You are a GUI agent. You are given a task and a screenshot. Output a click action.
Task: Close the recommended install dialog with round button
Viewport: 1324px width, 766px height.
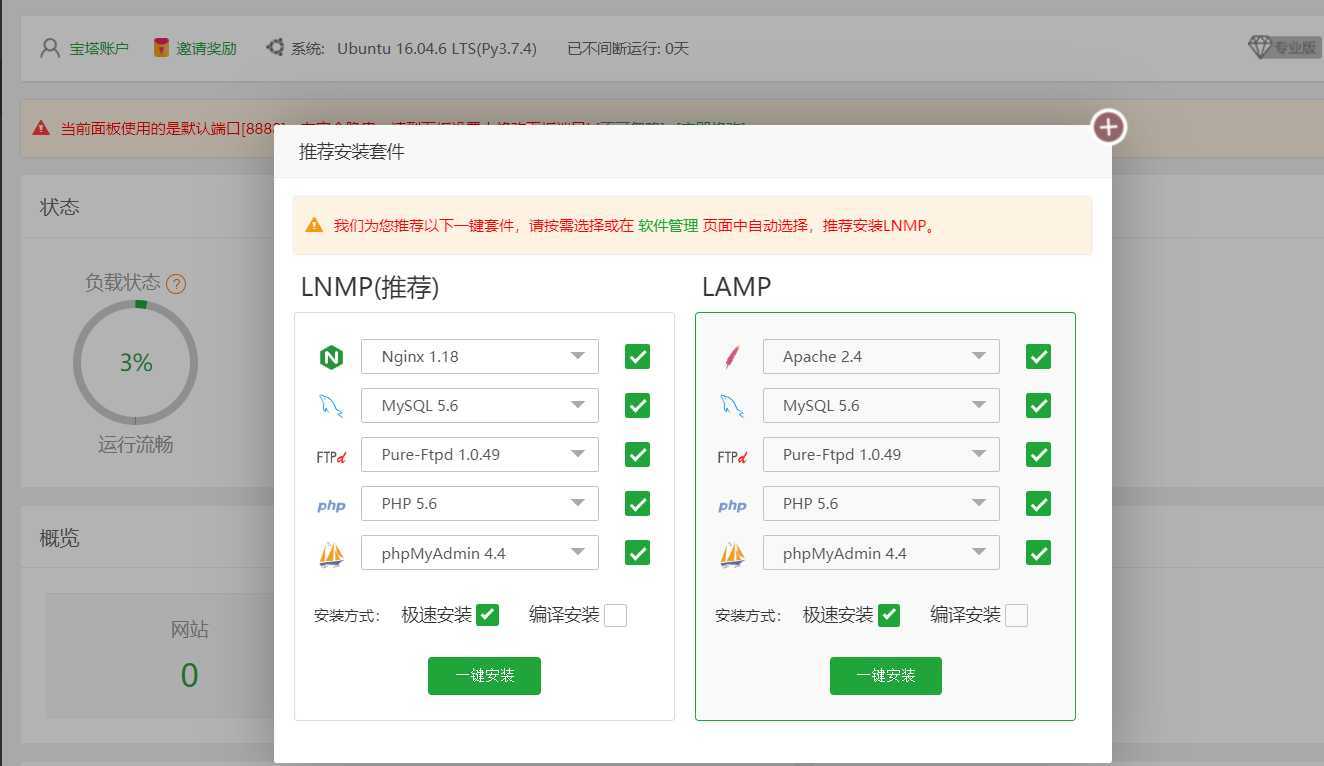tap(1108, 127)
